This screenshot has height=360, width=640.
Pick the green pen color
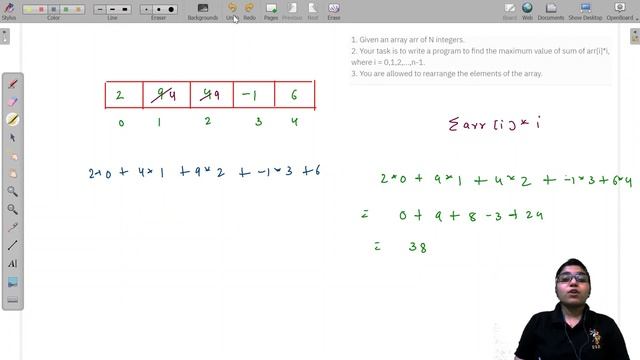point(66,9)
